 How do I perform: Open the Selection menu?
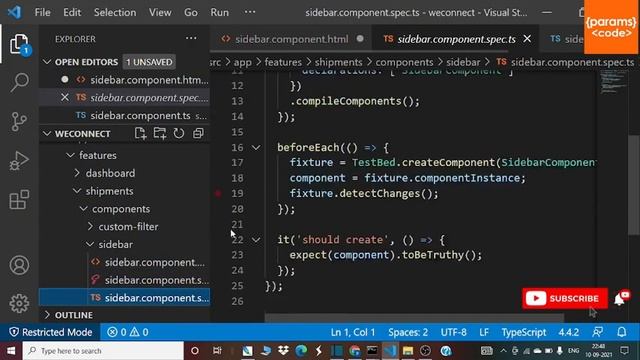tap(115, 12)
